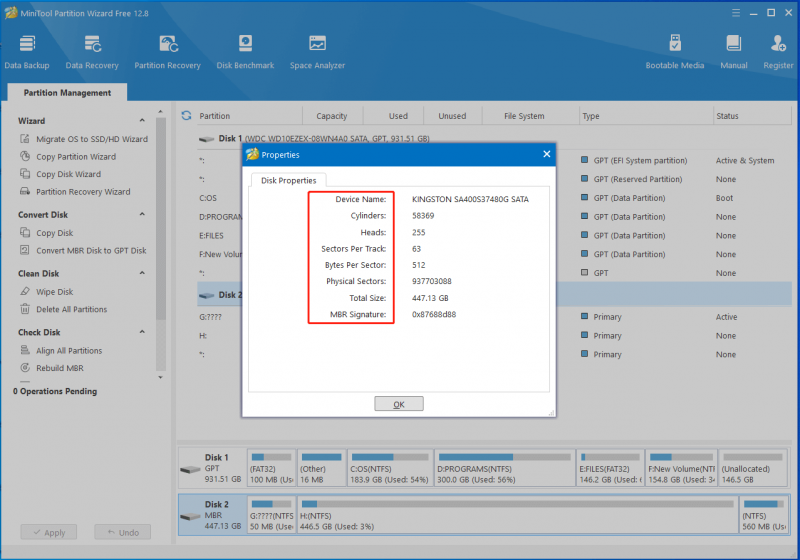Collapse the Clean Disk section
800x560 pixels.
click(x=142, y=273)
